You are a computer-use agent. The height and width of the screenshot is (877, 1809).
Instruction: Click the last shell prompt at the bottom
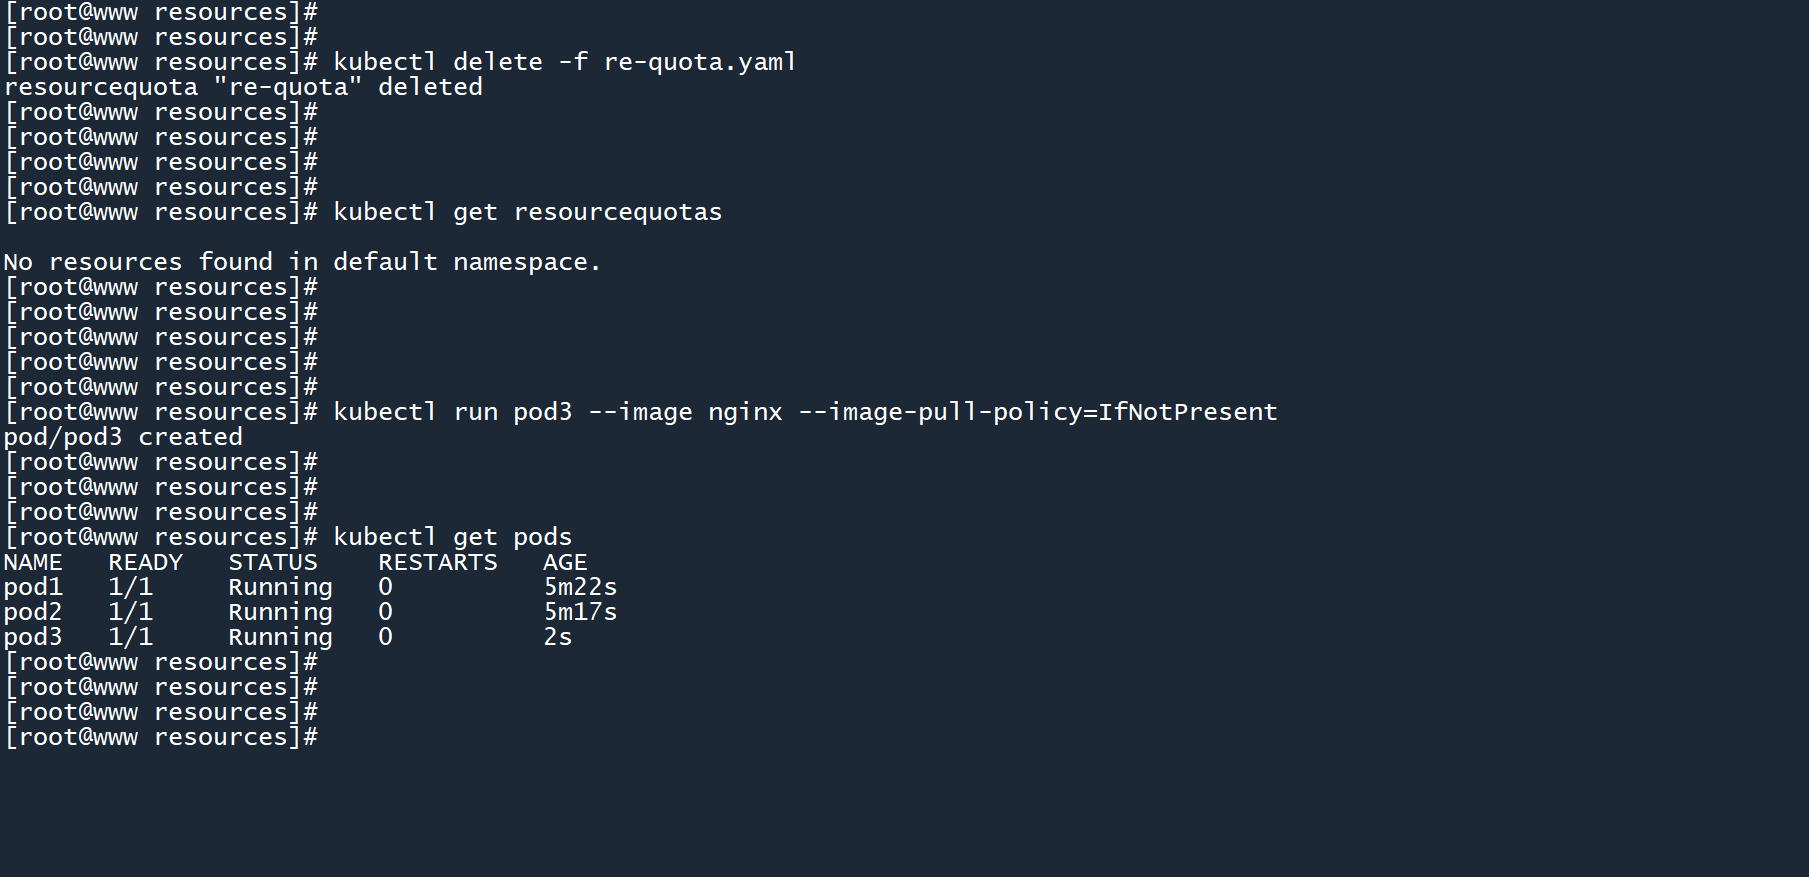click(161, 737)
